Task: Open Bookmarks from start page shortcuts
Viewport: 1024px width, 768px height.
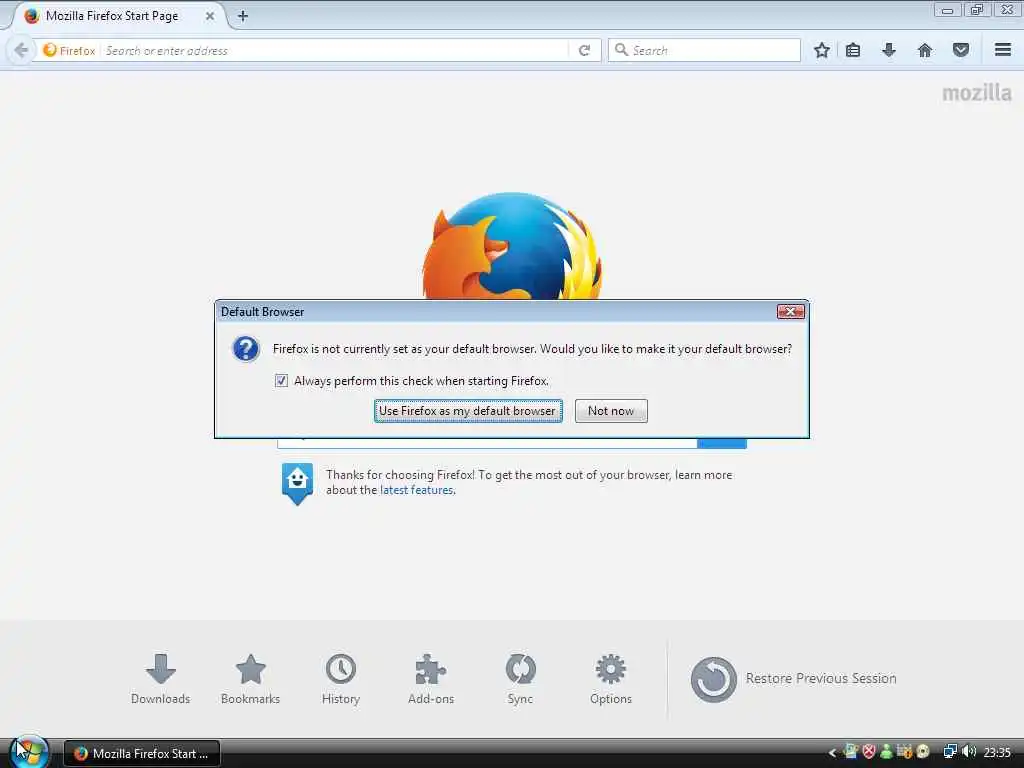Action: [250, 679]
